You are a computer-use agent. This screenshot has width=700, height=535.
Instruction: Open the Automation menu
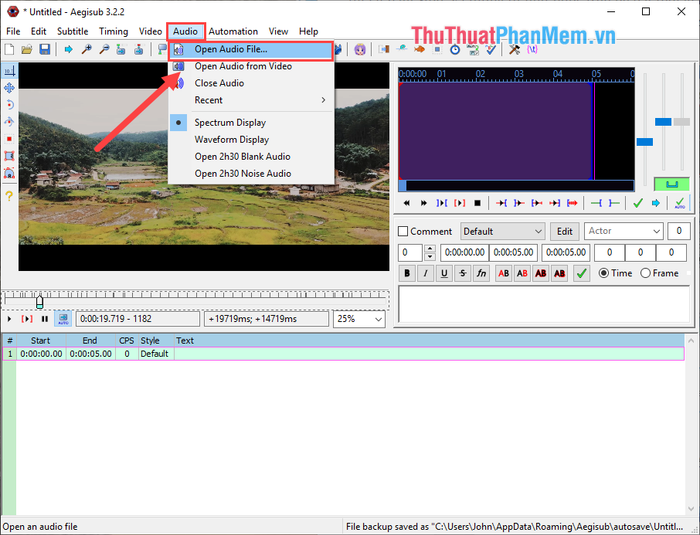tap(233, 31)
